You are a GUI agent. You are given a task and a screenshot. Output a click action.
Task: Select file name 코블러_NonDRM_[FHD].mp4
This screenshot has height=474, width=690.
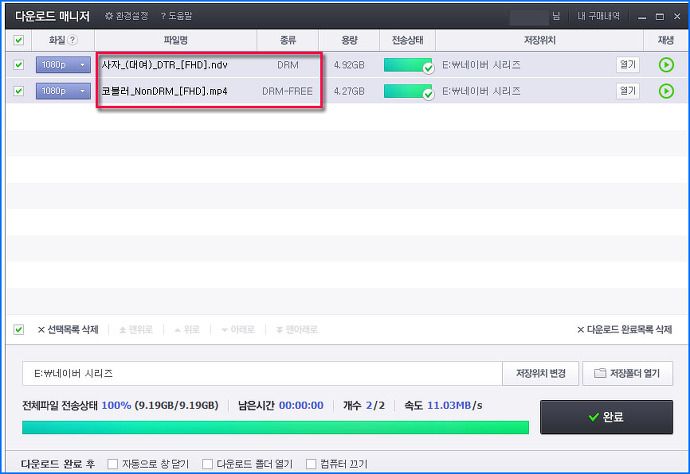coord(165,91)
